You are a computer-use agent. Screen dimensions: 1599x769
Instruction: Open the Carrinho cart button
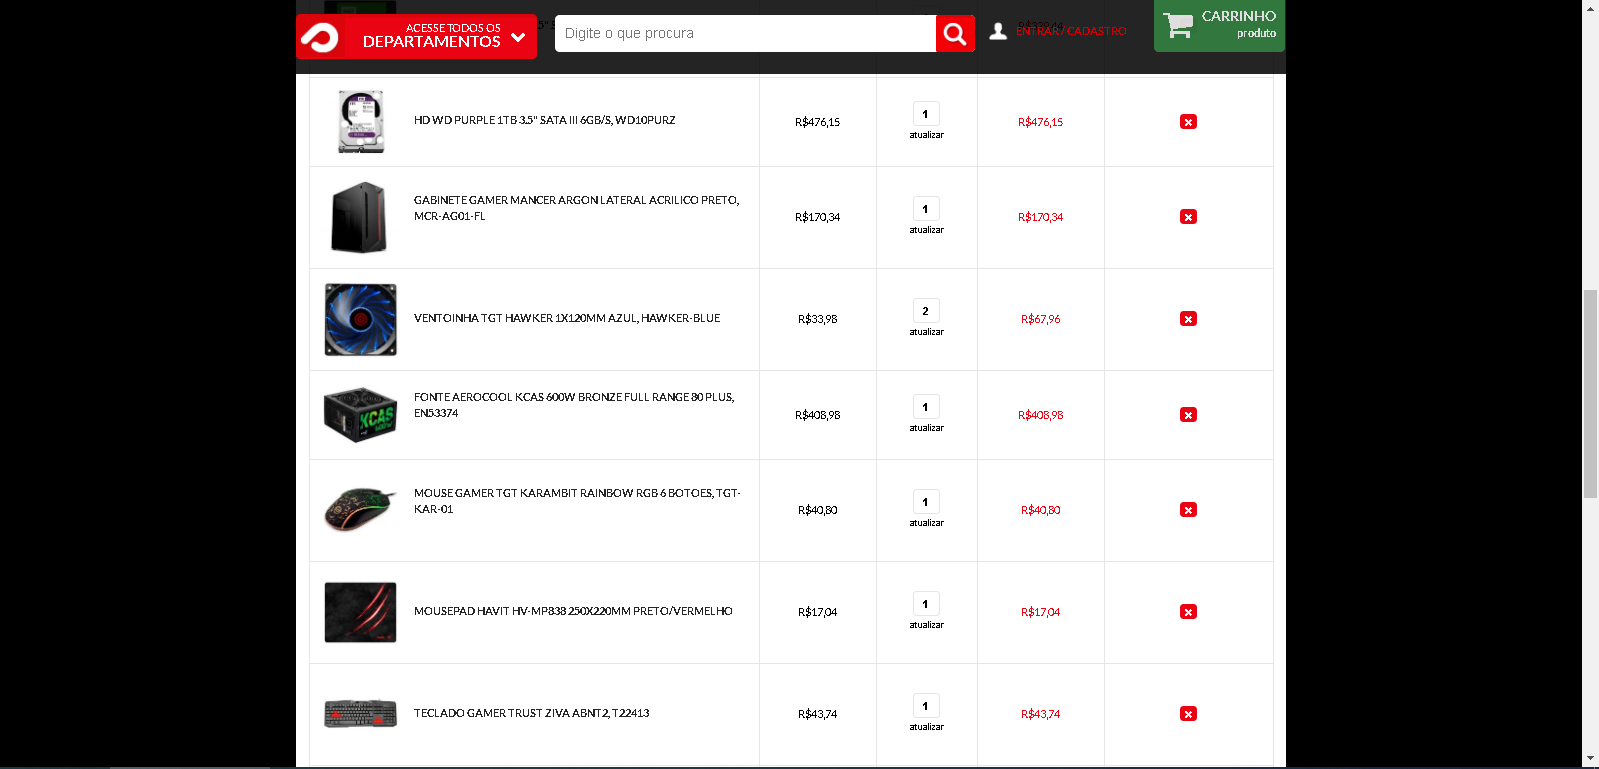(x=1219, y=25)
